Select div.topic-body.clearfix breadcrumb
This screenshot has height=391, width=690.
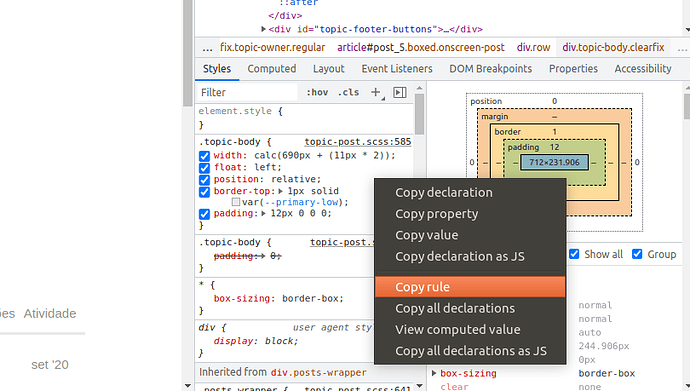pos(613,48)
